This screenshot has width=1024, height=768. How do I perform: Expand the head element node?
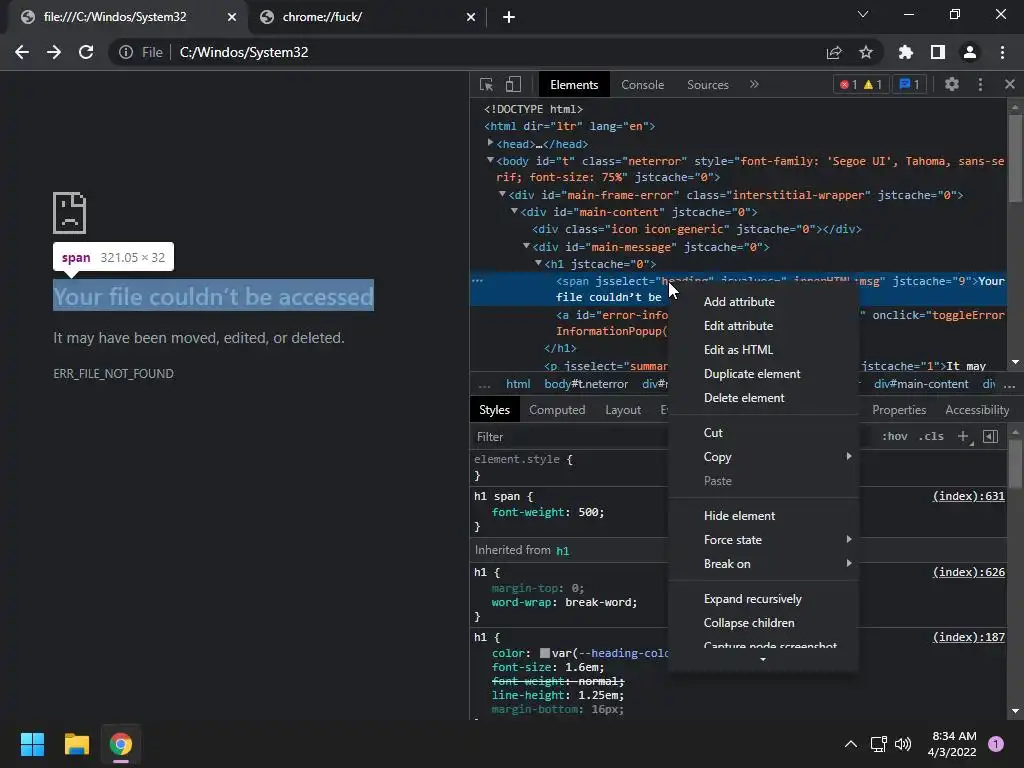490,143
